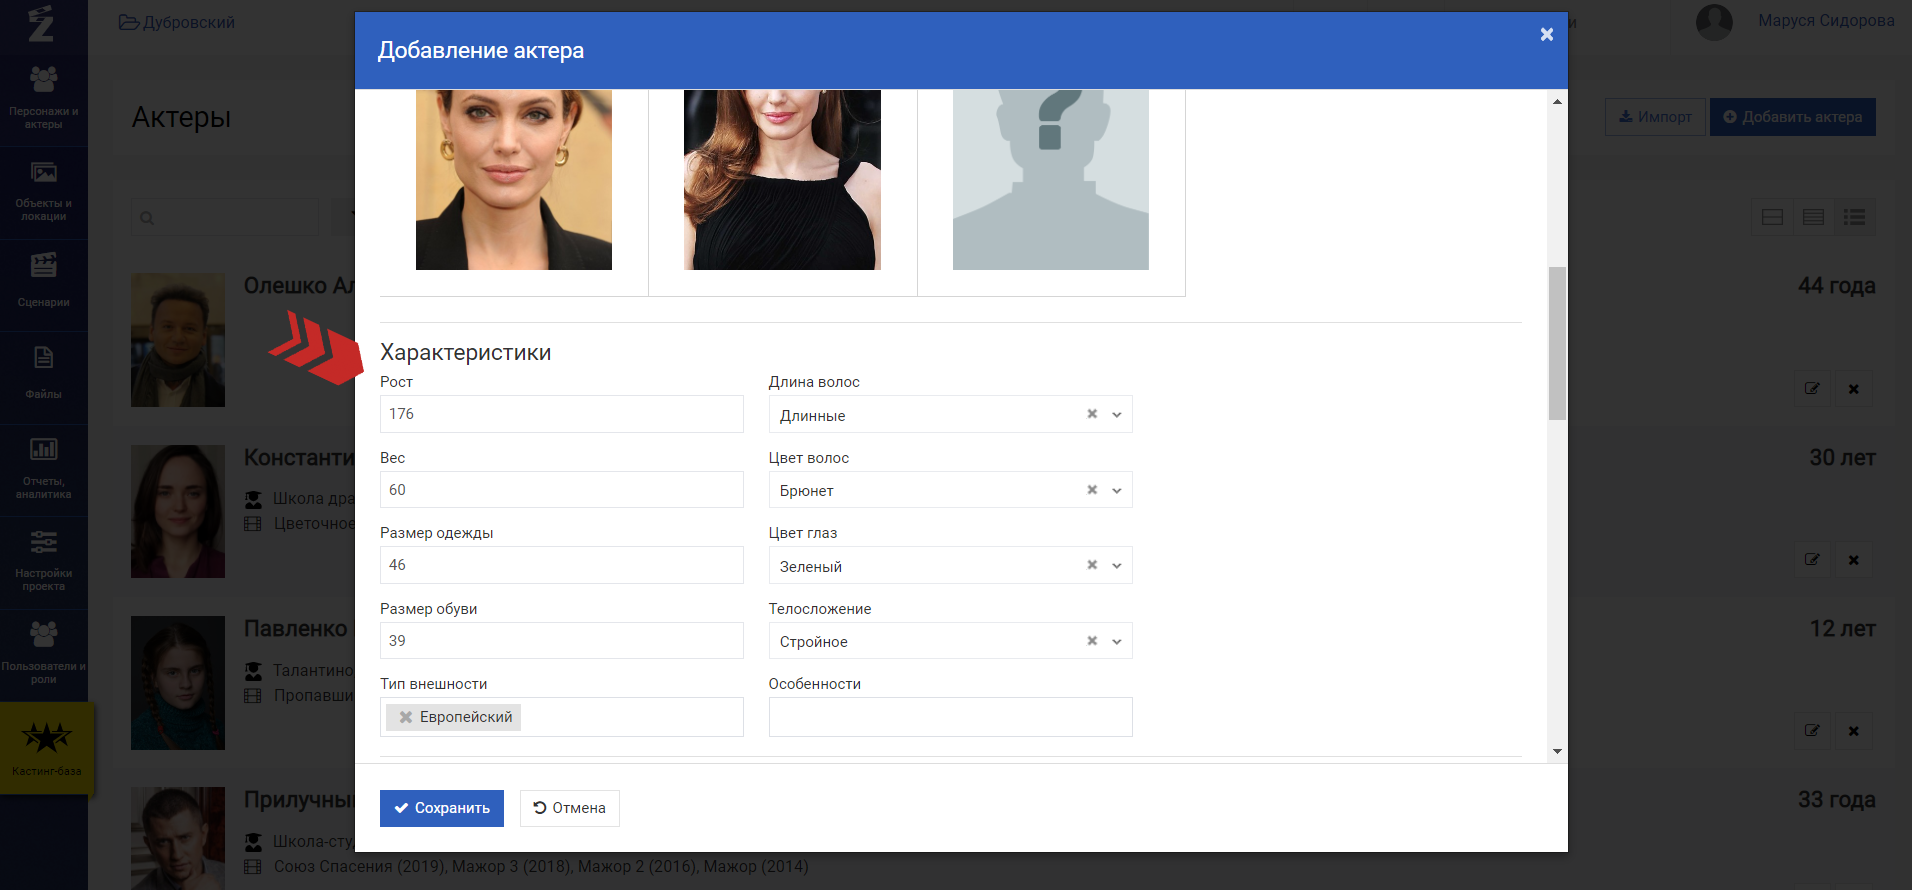Screen dimensions: 1912x890
Task: Click the Характеристики heading
Action: click(466, 352)
